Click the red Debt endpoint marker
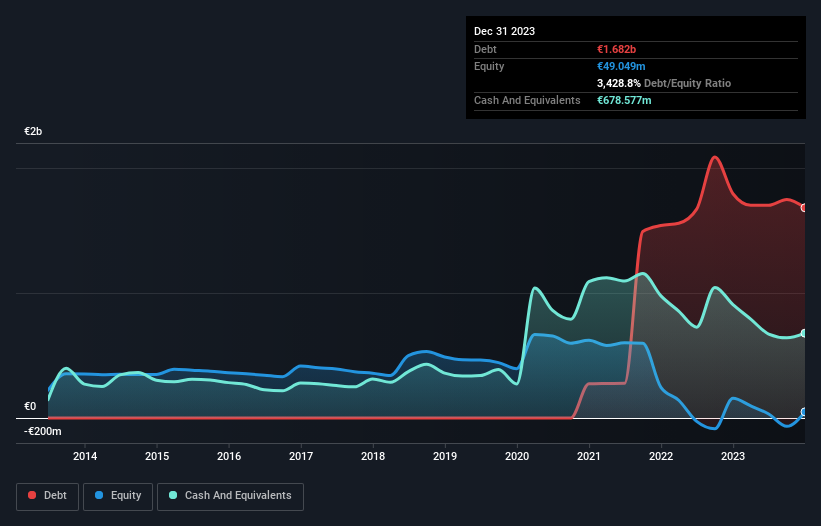This screenshot has height=526, width=821. 804,208
